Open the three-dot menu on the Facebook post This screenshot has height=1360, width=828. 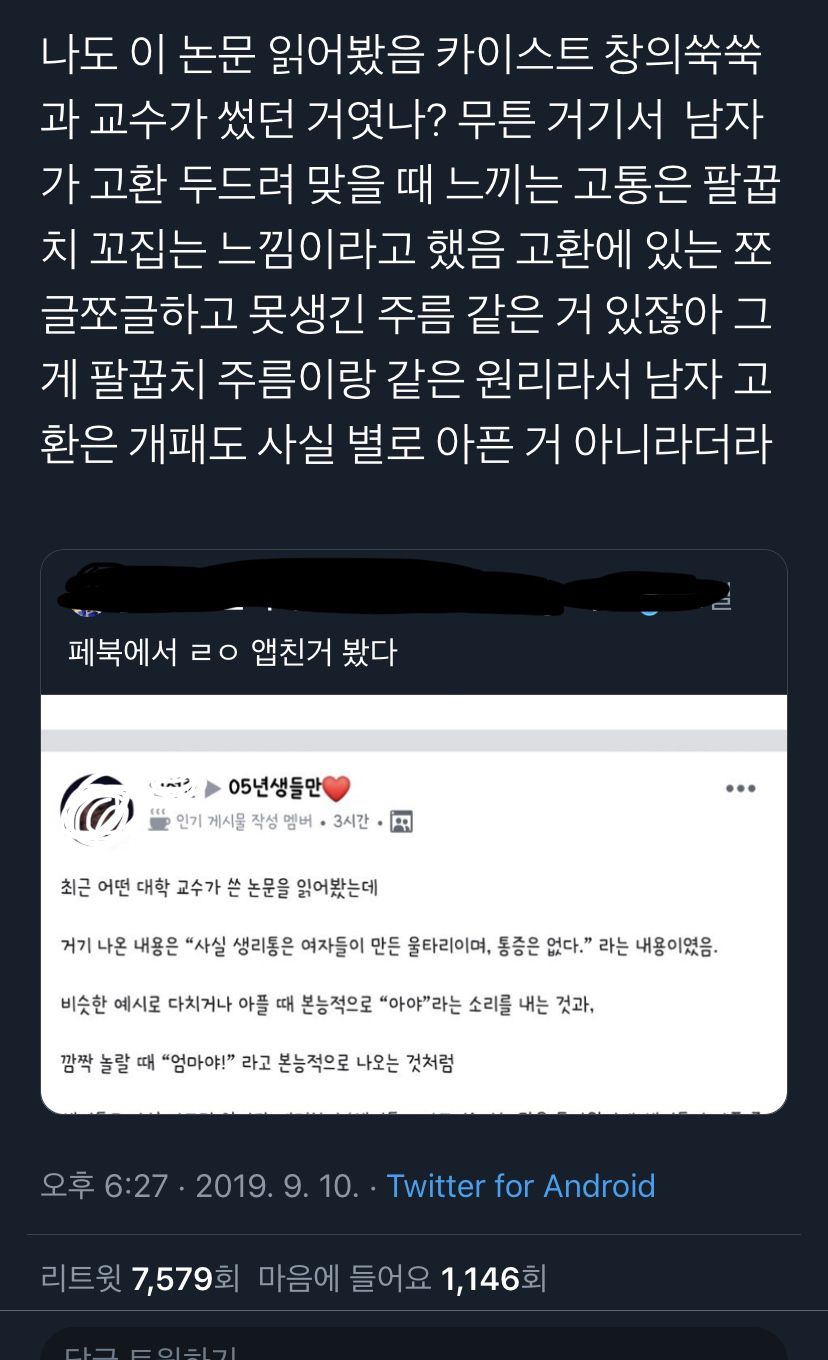(x=740, y=788)
